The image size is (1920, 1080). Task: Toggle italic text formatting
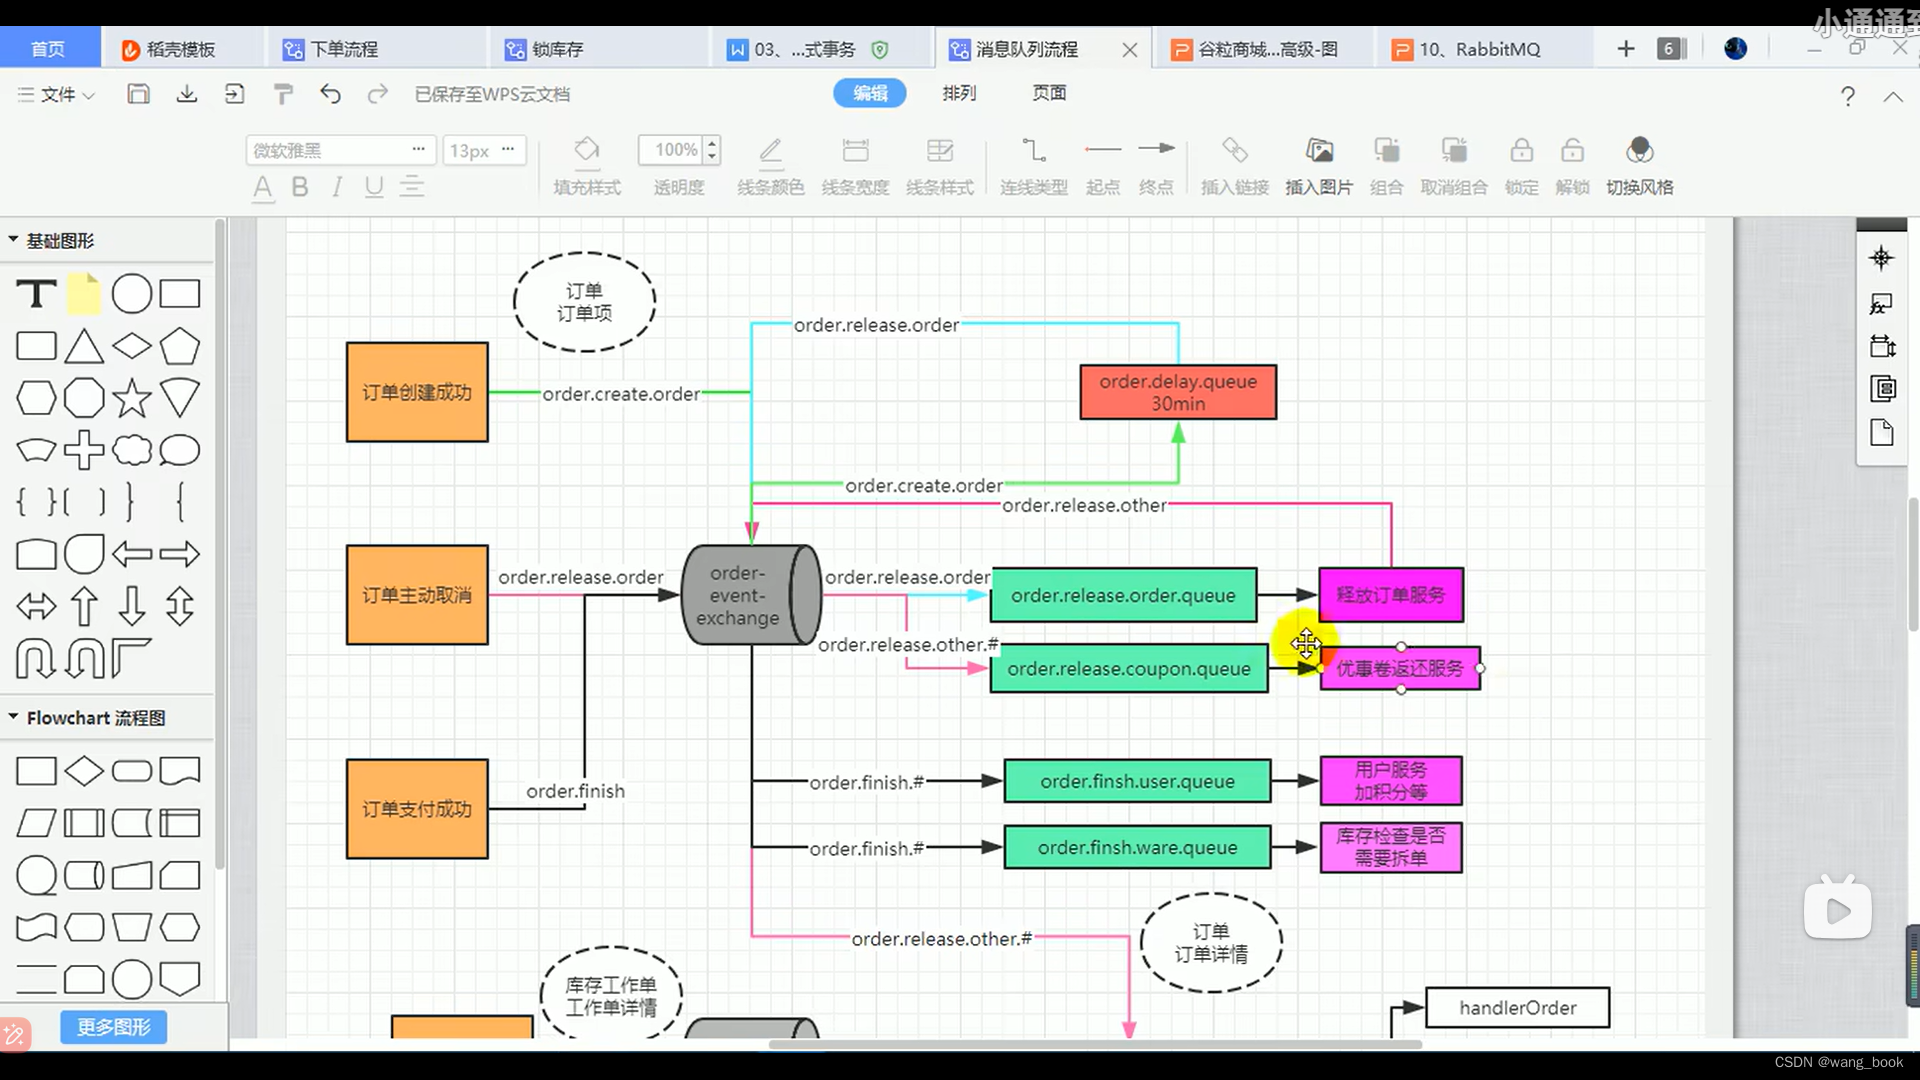(337, 187)
